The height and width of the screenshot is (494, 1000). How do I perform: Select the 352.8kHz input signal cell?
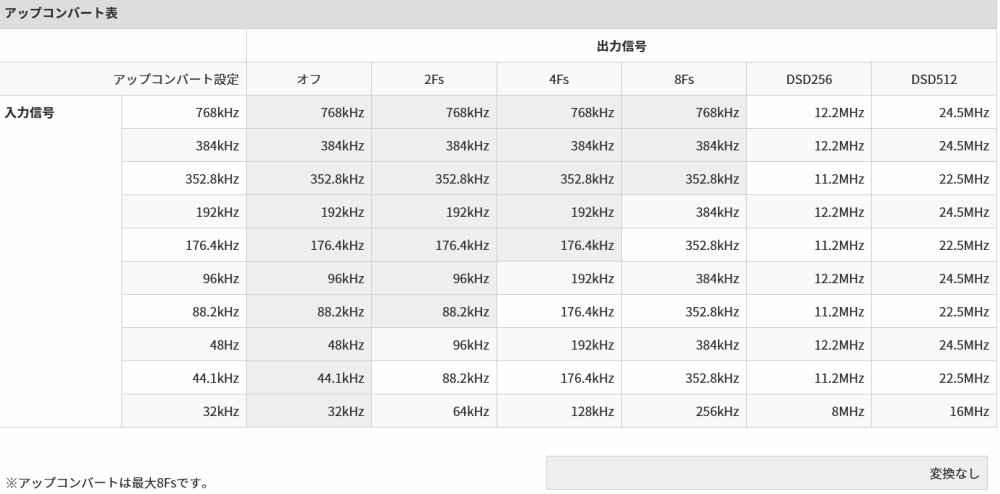pyautogui.click(x=184, y=178)
